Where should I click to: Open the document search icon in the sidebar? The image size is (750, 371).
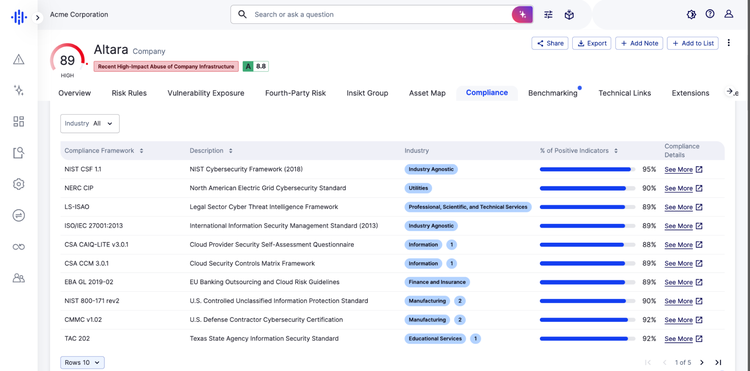[19, 153]
